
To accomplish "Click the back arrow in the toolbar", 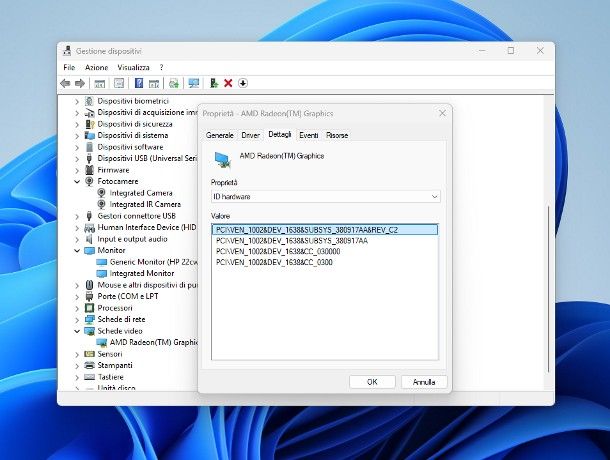I will point(65,83).
